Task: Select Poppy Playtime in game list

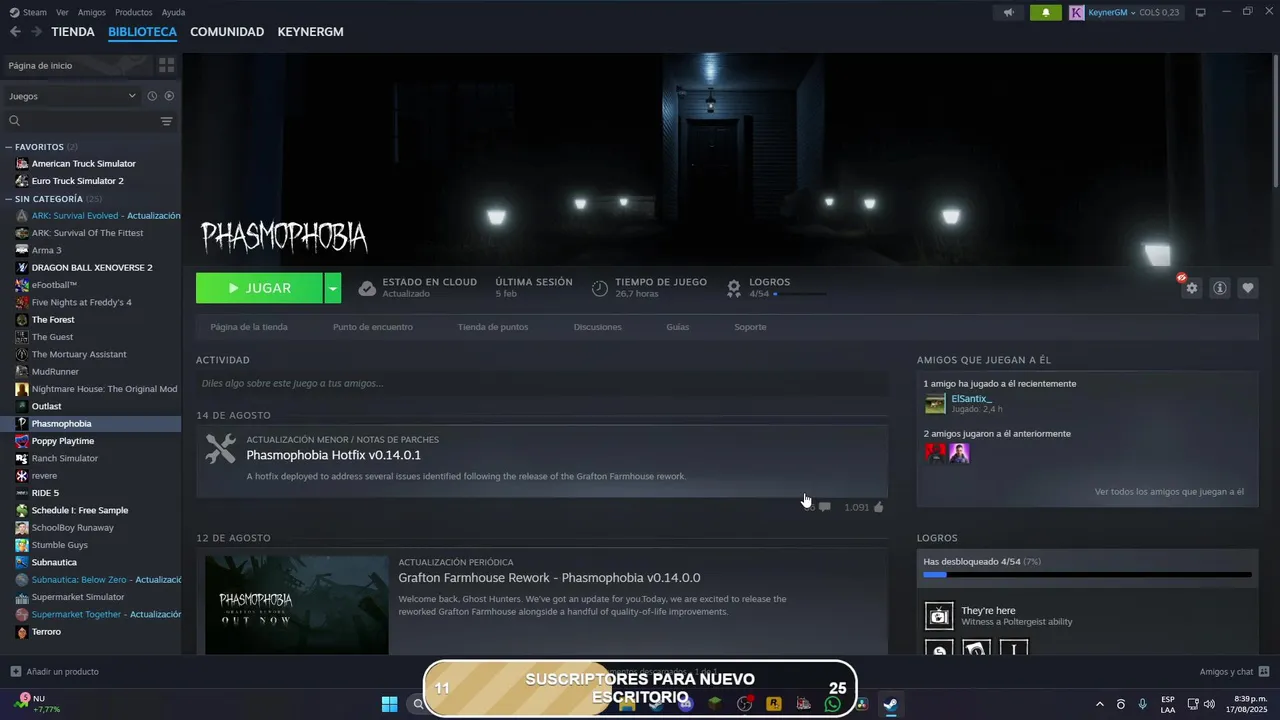Action: 63,441
